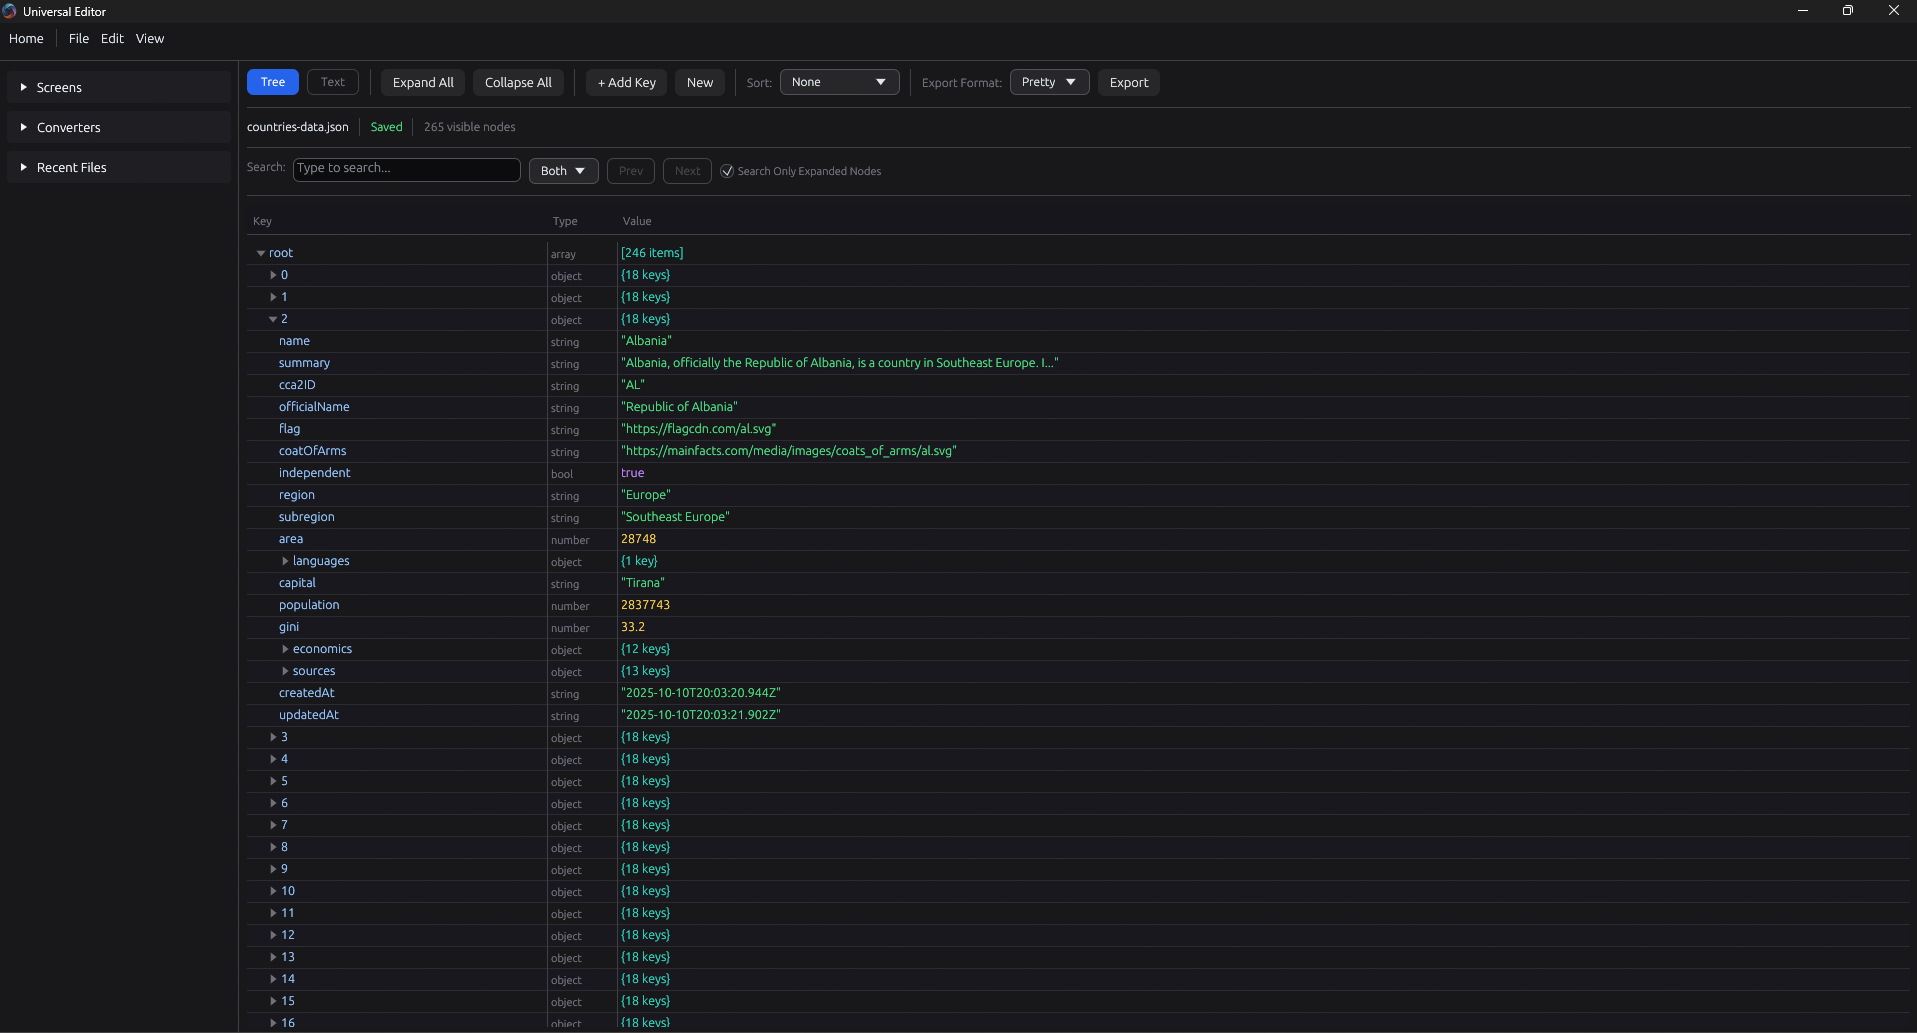Screen dimensions: 1917x1033
Task: Expand the Converters sidebar section
Action: pos(119,127)
